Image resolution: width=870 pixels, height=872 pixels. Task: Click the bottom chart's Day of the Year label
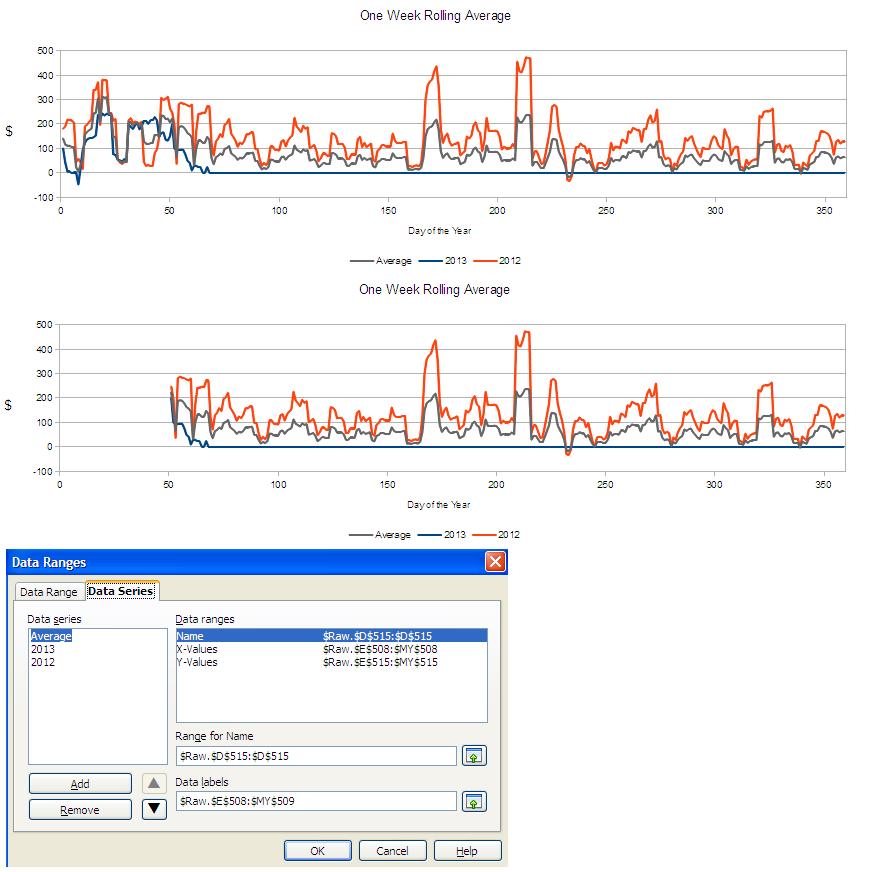pos(439,504)
